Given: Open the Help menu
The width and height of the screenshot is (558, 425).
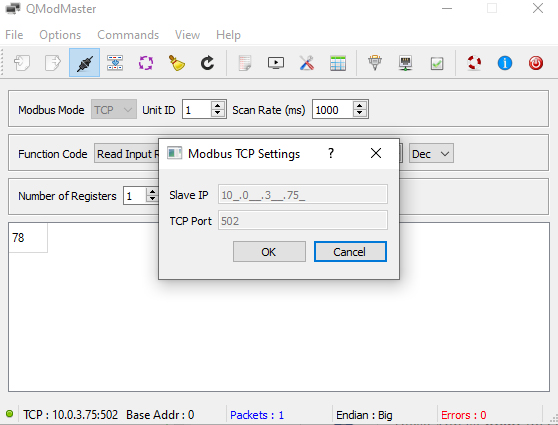Looking at the screenshot, I should point(228,35).
